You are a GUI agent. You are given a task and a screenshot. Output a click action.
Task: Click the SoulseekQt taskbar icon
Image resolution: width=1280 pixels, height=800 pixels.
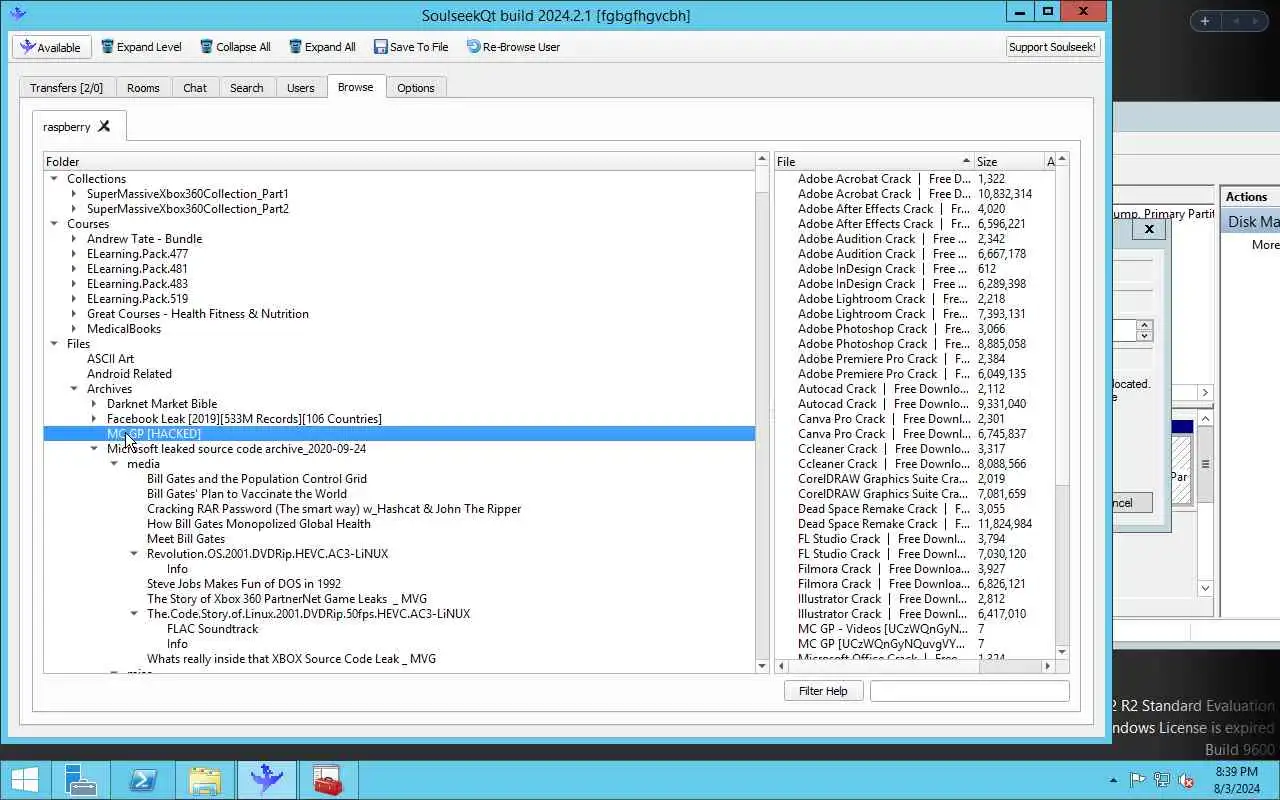267,780
